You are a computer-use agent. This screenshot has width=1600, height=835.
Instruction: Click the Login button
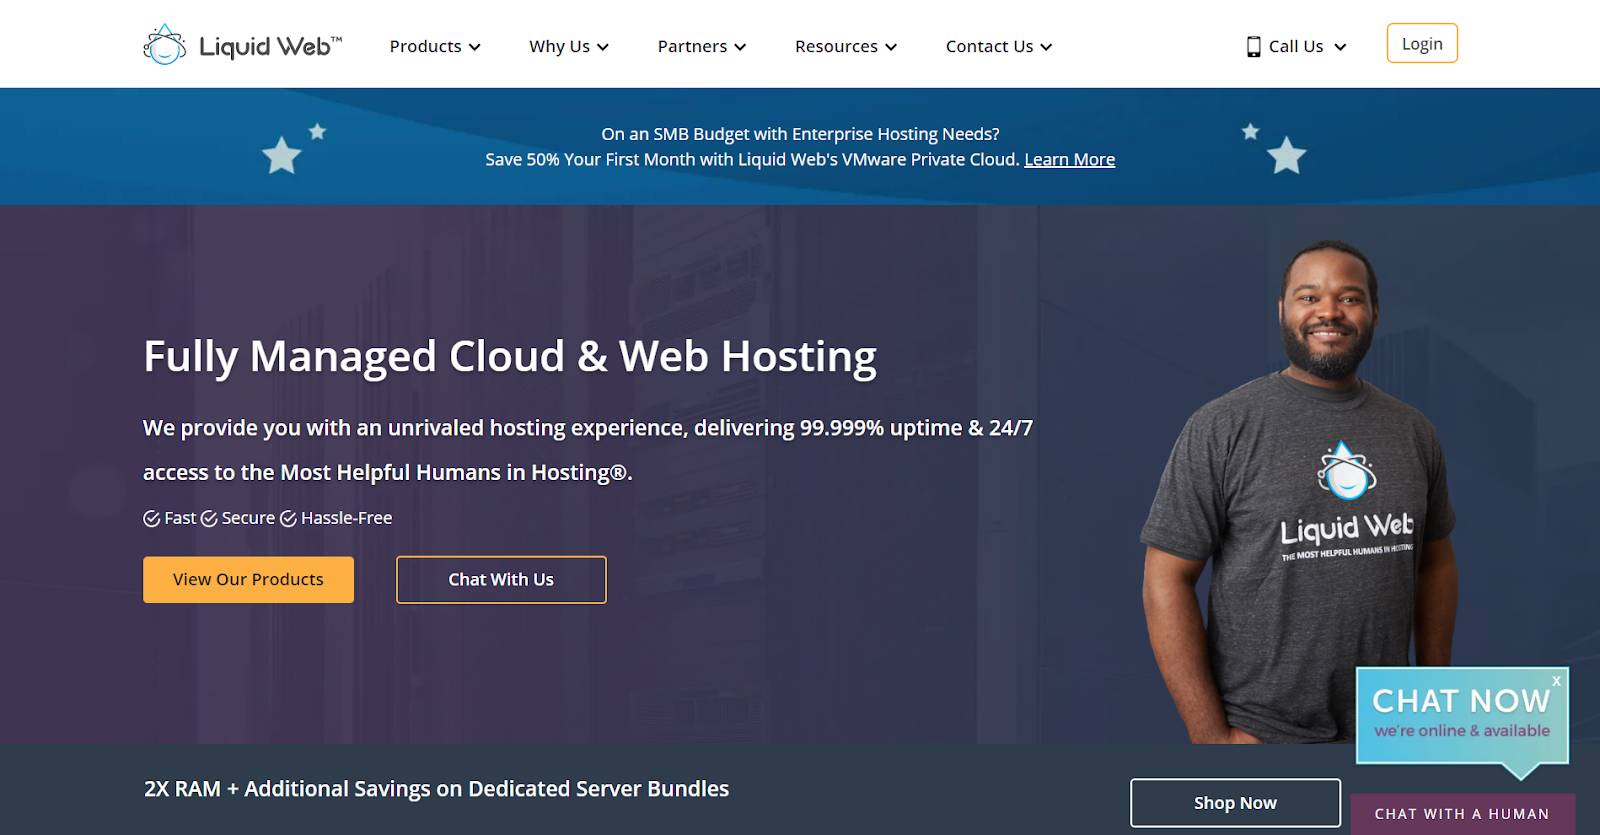[x=1422, y=43]
